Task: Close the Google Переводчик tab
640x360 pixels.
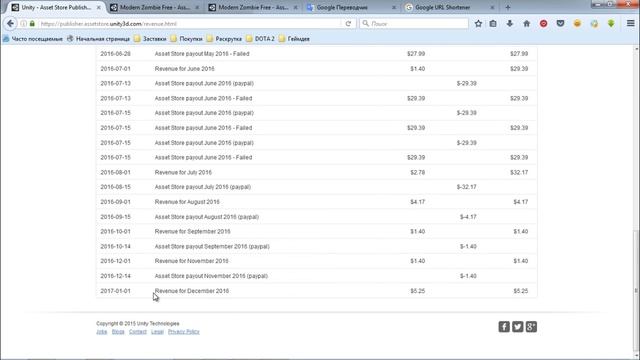Action: pos(393,8)
